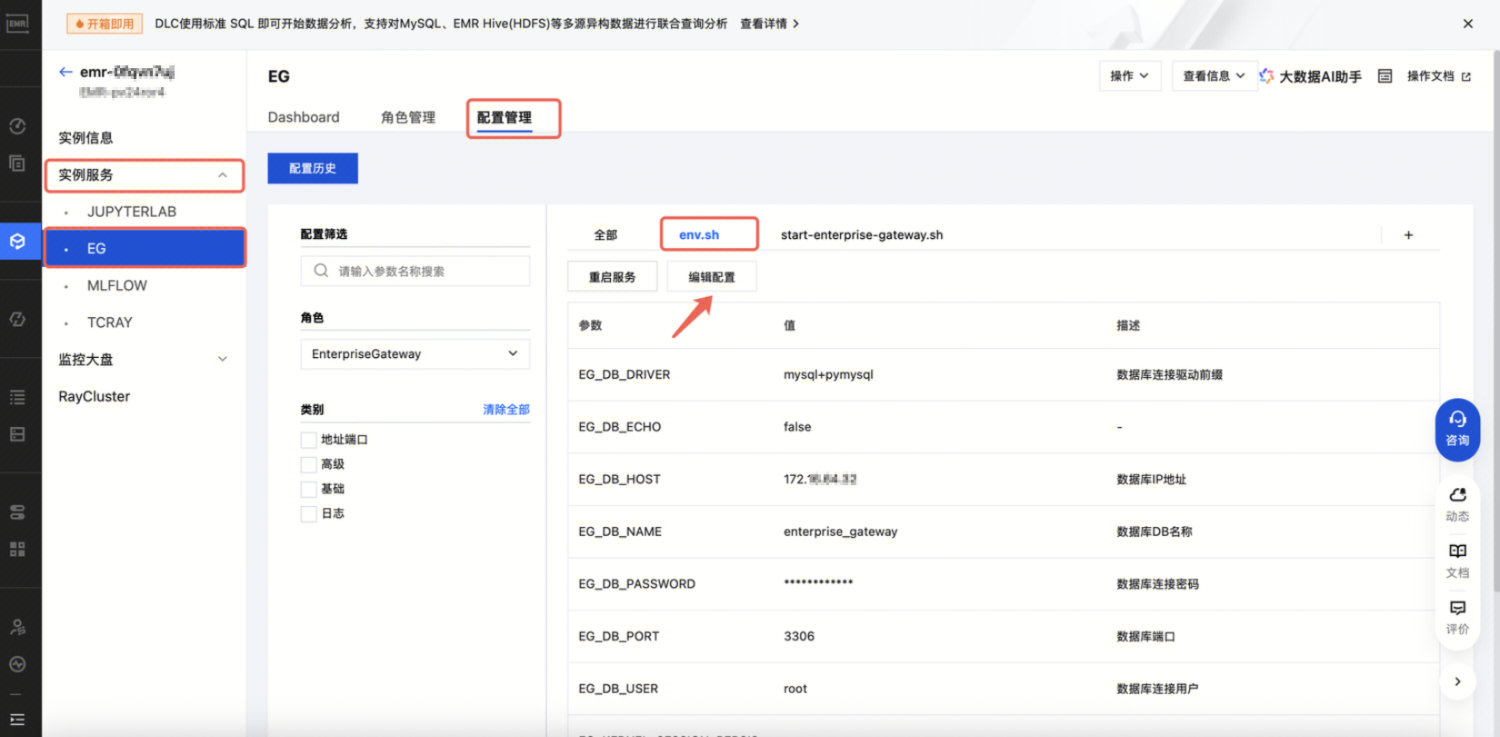Click the EG_DB_HOST parameter name

[620, 479]
